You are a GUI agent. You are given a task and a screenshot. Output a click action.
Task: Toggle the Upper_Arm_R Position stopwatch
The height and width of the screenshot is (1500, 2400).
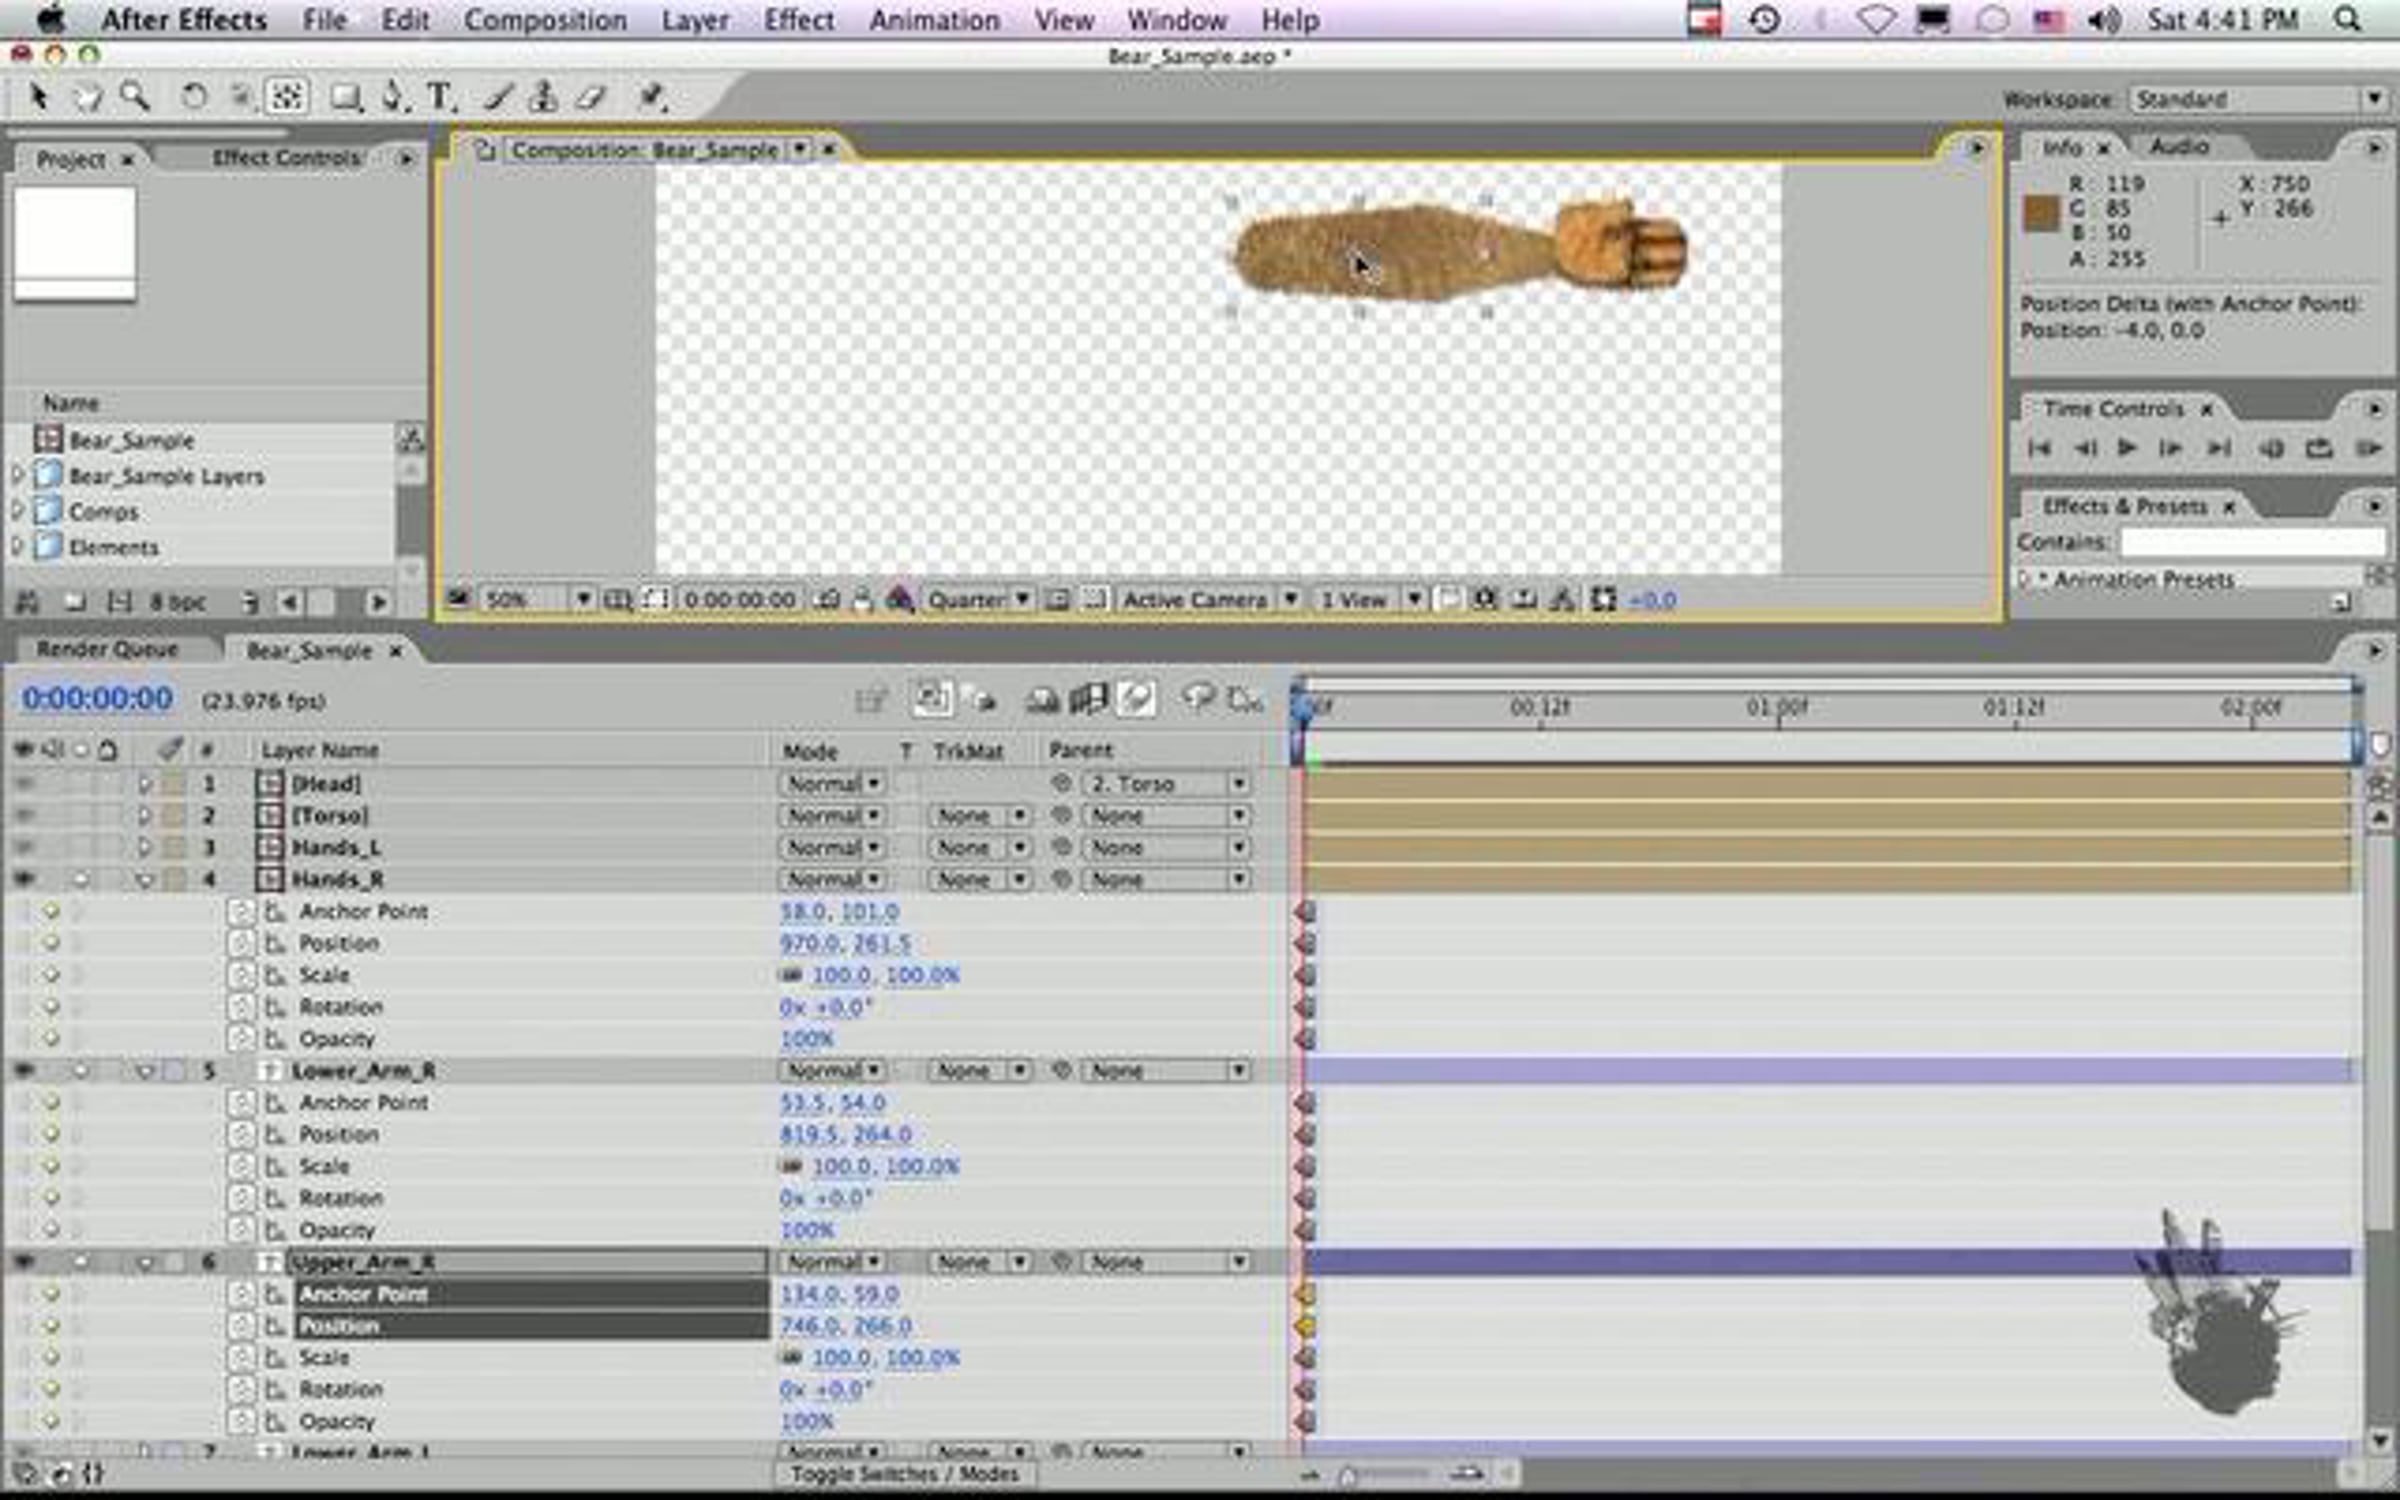coord(241,1326)
